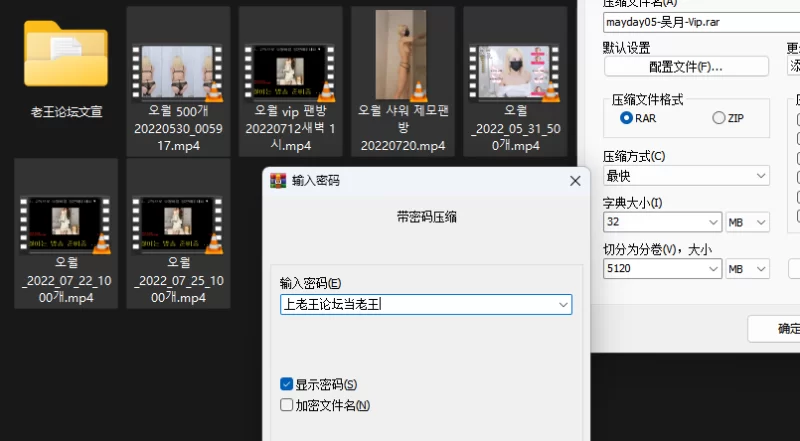The image size is (800, 441).
Task: Click the 配置文件(F)... button
Action: [686, 67]
